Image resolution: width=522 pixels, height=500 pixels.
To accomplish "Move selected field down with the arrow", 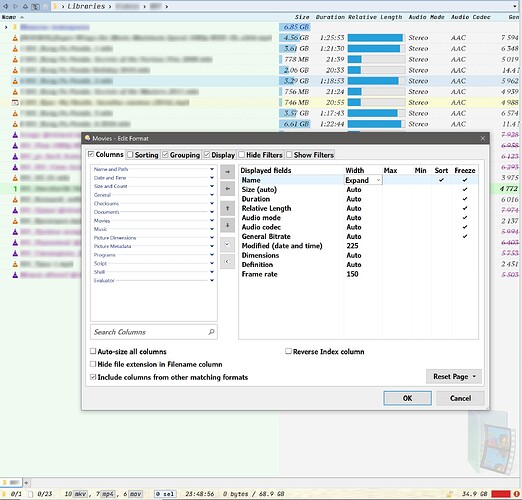I will (x=227, y=225).
